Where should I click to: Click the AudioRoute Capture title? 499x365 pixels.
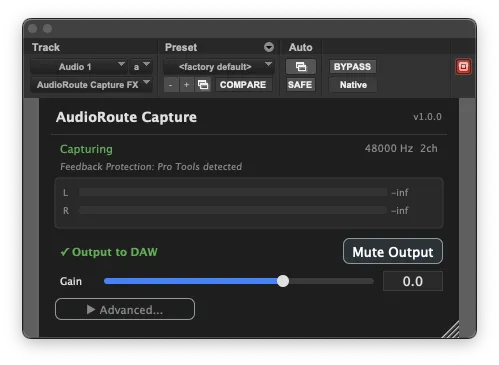[126, 117]
